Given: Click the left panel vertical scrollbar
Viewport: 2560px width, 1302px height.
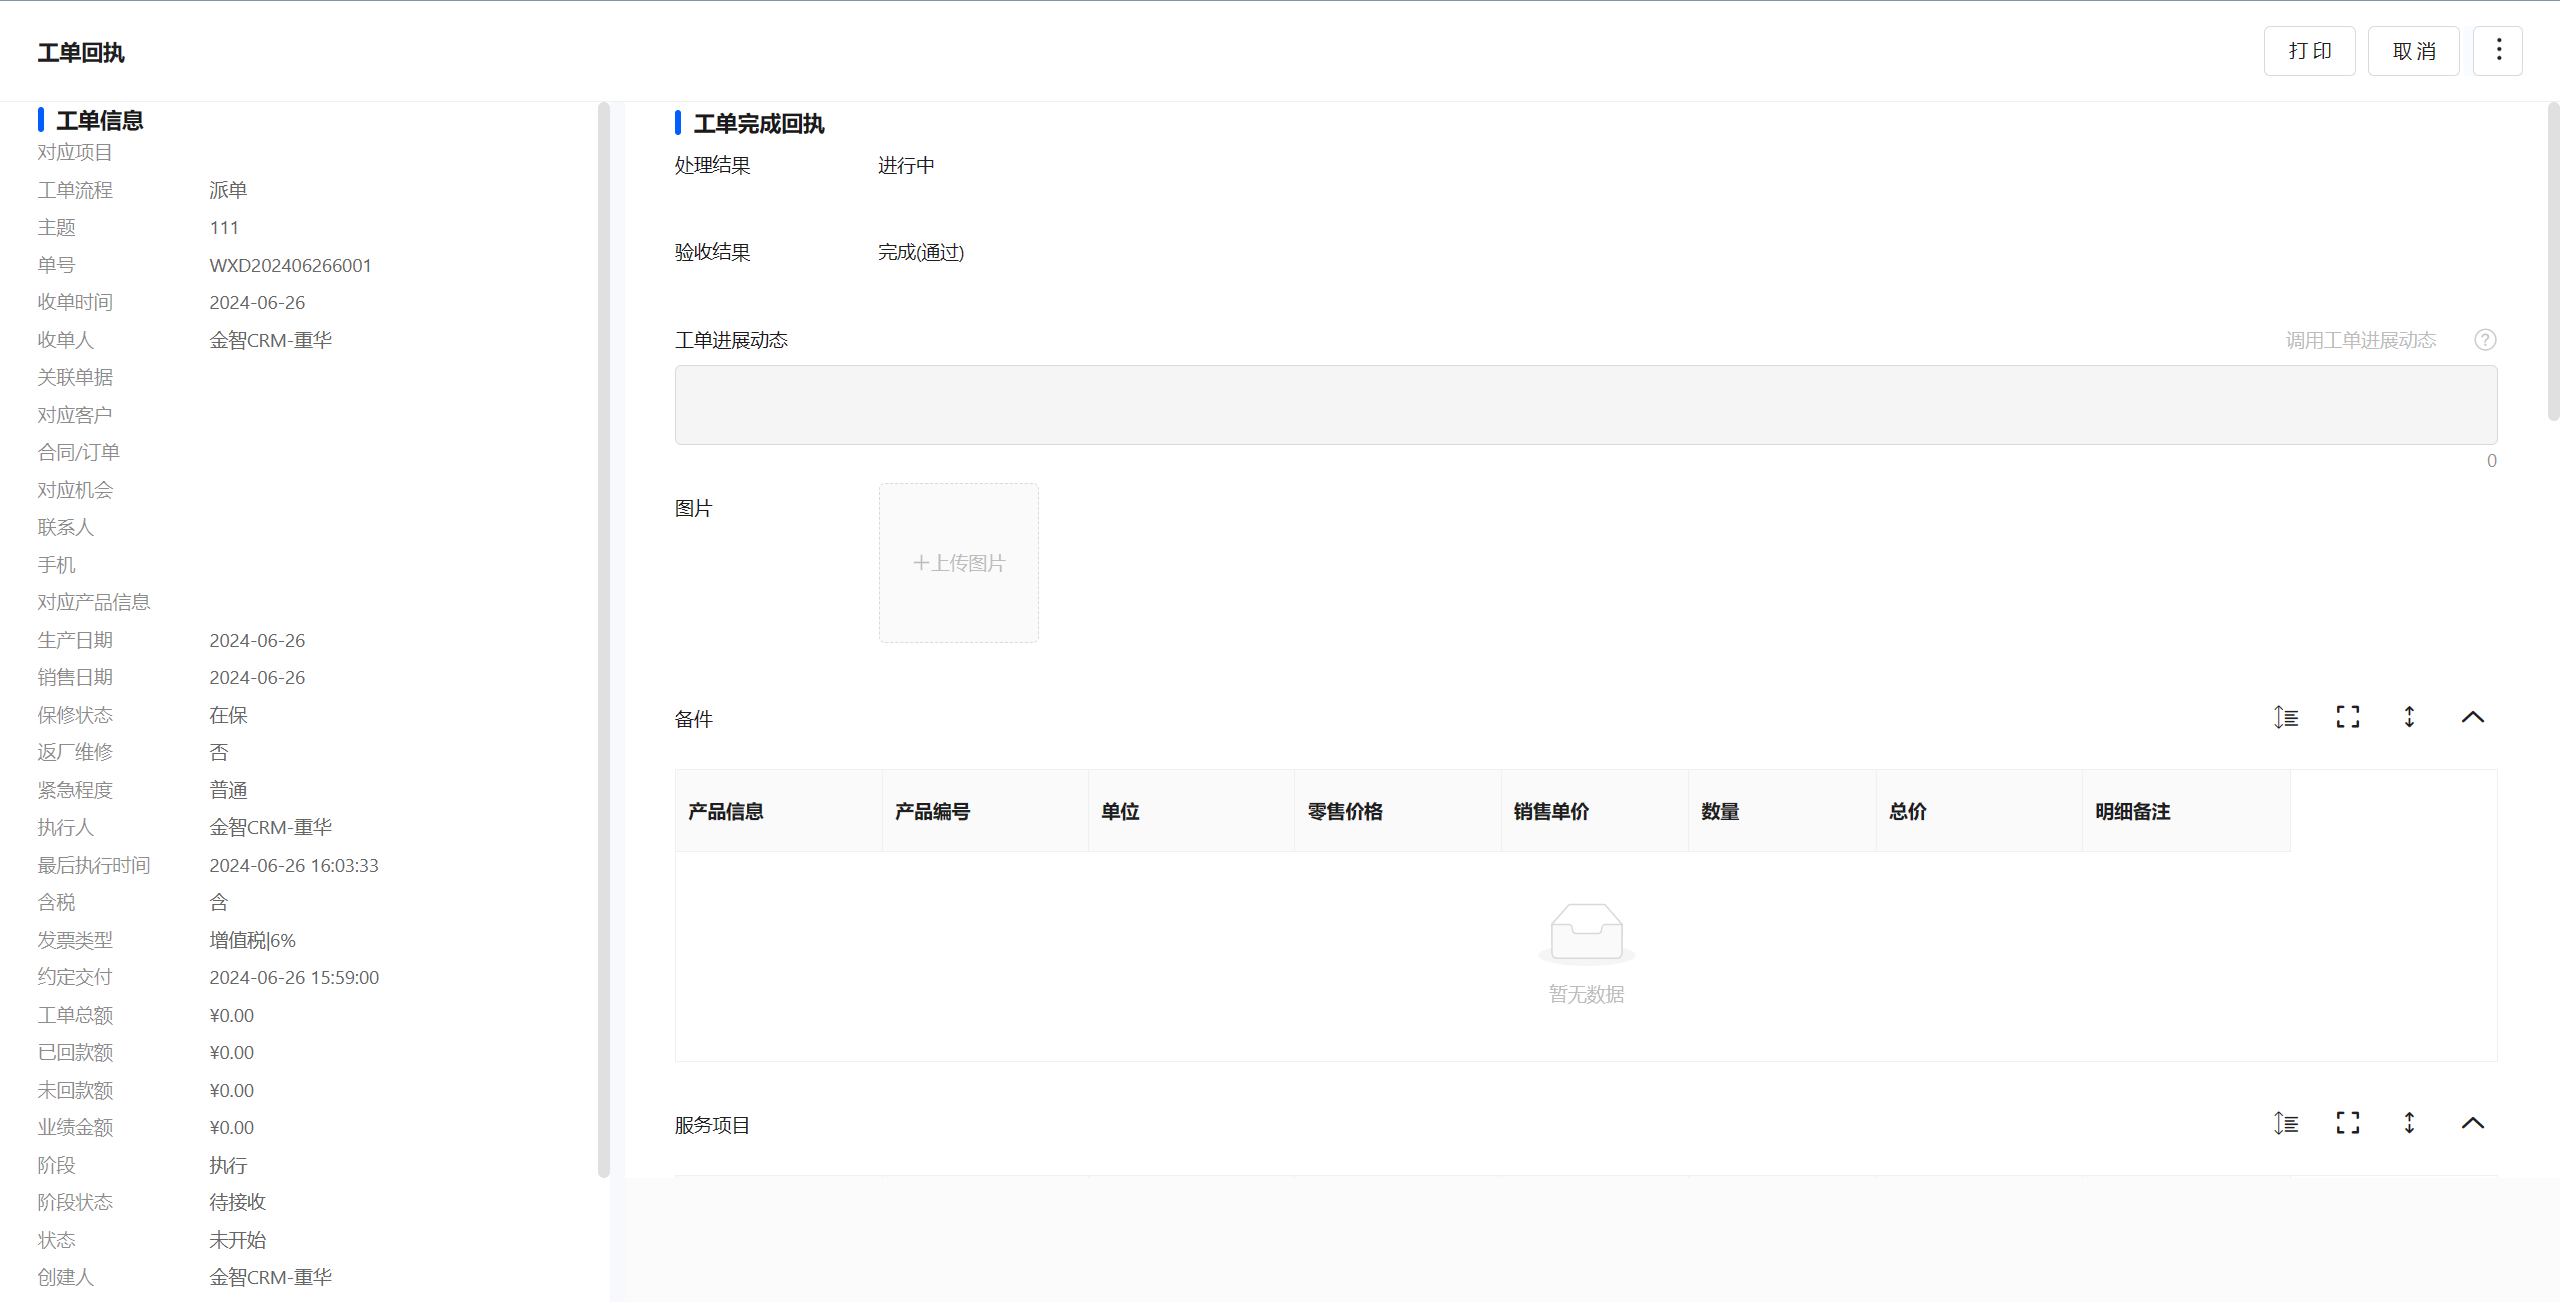Looking at the screenshot, I should pyautogui.click(x=603, y=640).
